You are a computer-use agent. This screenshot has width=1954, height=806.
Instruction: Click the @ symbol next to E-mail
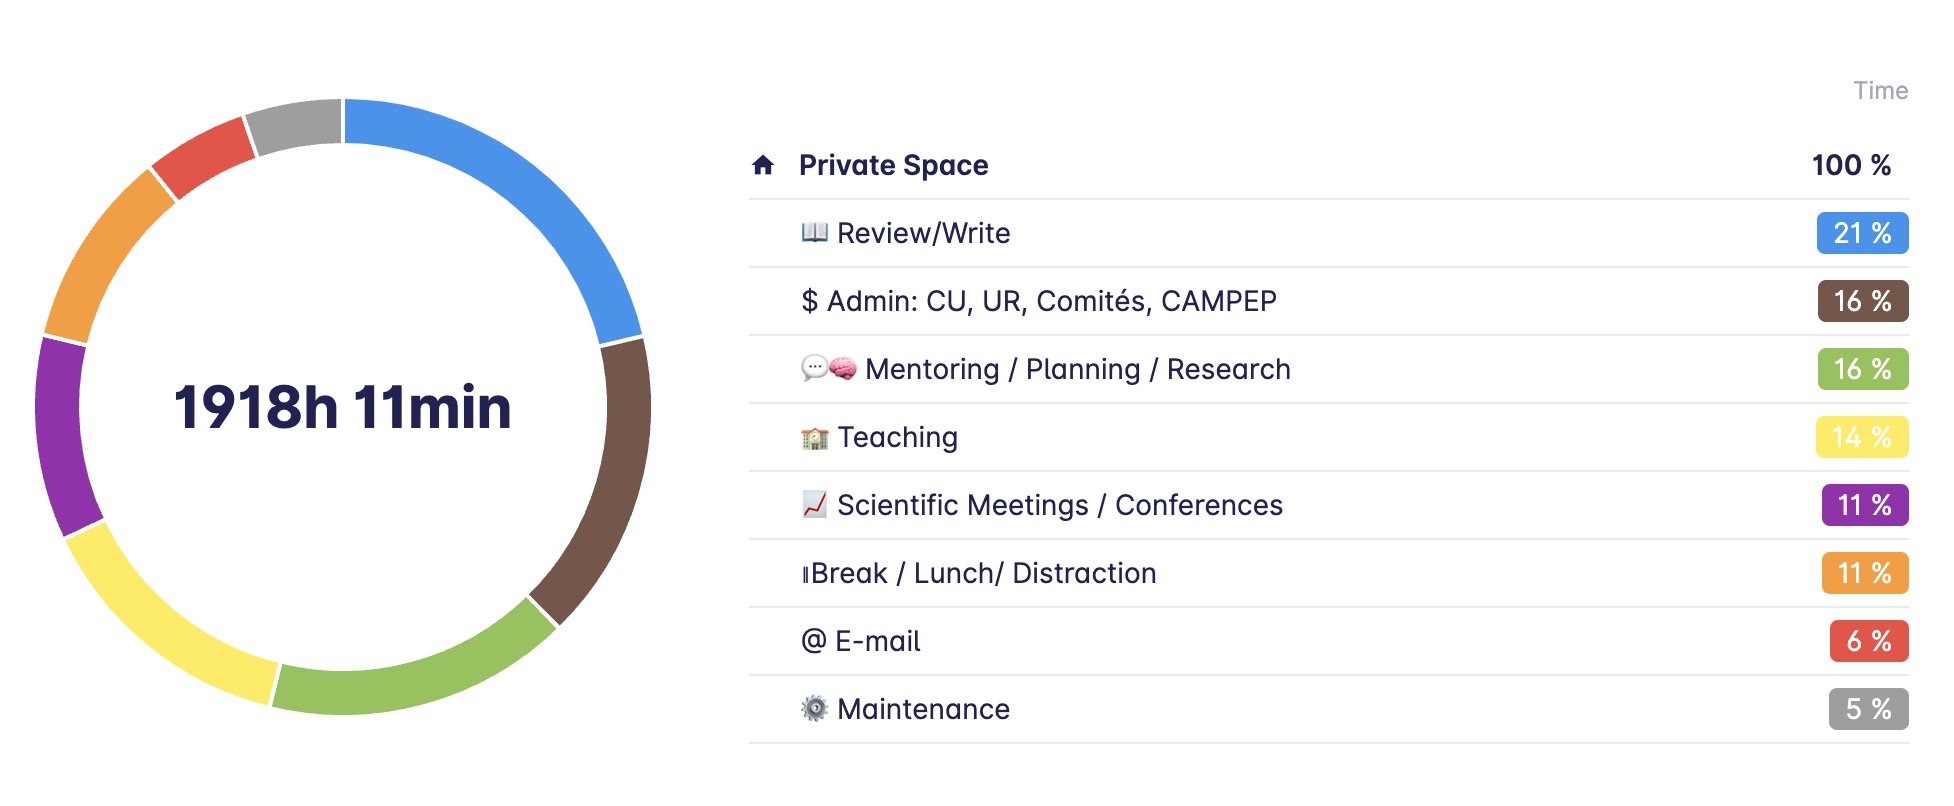click(813, 641)
